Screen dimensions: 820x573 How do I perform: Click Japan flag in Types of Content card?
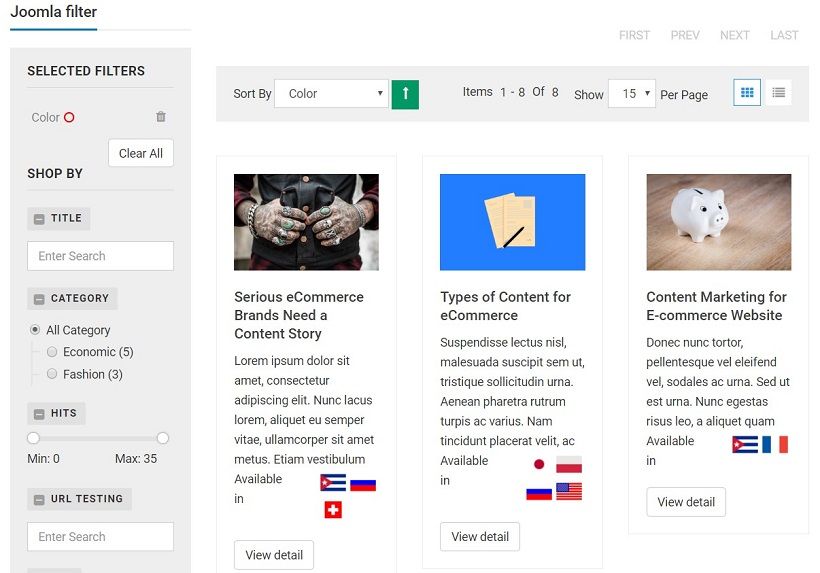539,464
